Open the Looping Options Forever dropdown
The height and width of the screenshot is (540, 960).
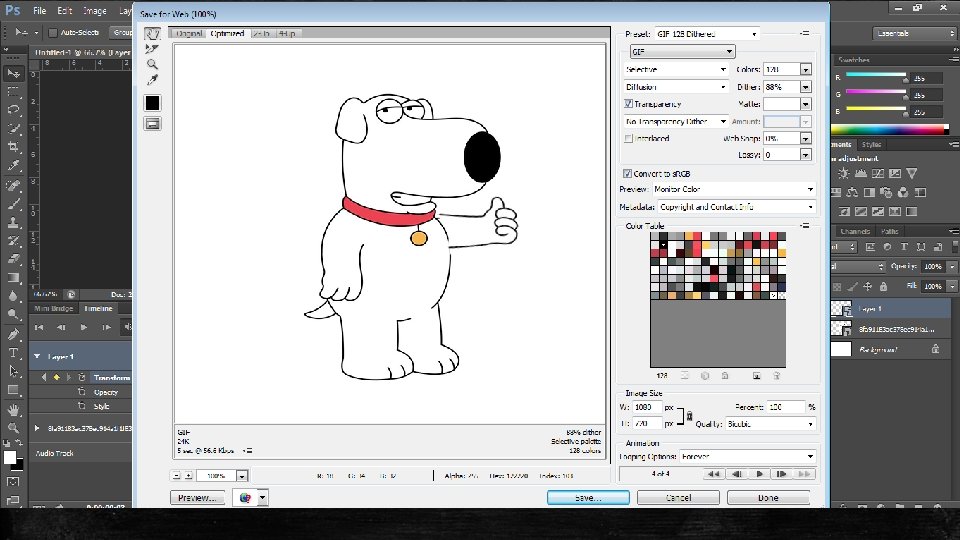coord(748,456)
